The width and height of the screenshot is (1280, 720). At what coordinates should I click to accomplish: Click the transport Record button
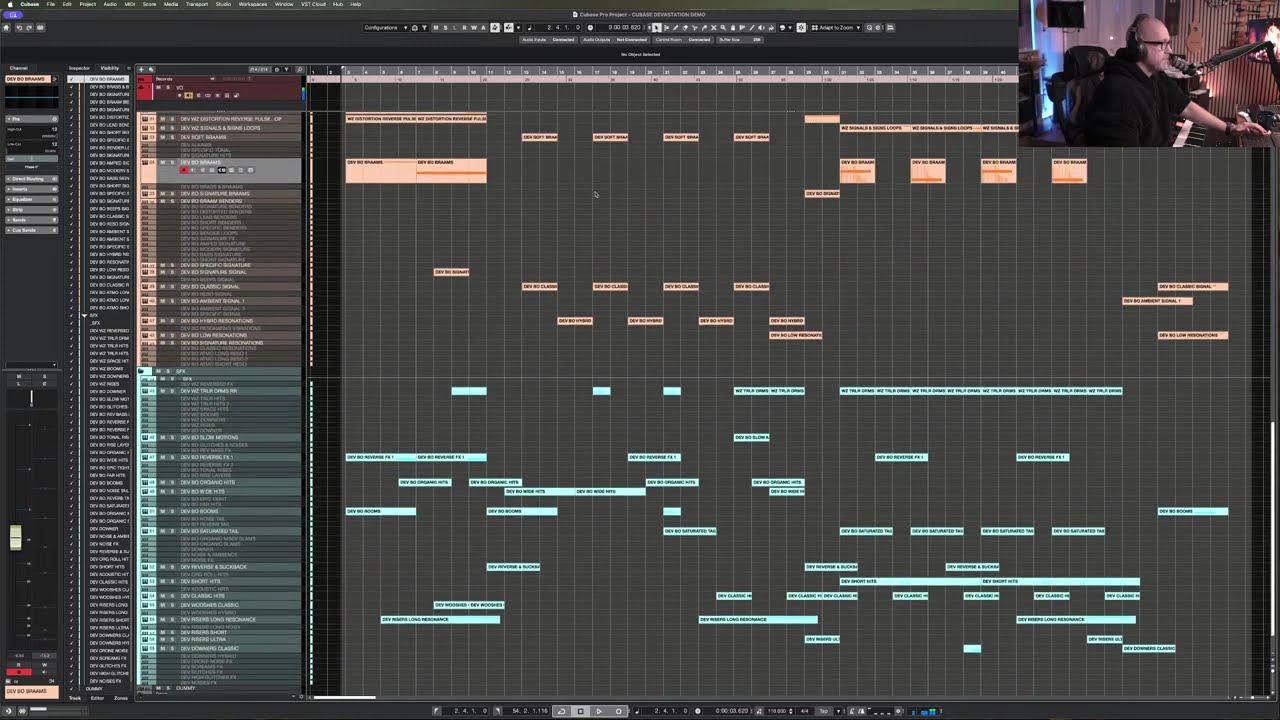pos(618,711)
